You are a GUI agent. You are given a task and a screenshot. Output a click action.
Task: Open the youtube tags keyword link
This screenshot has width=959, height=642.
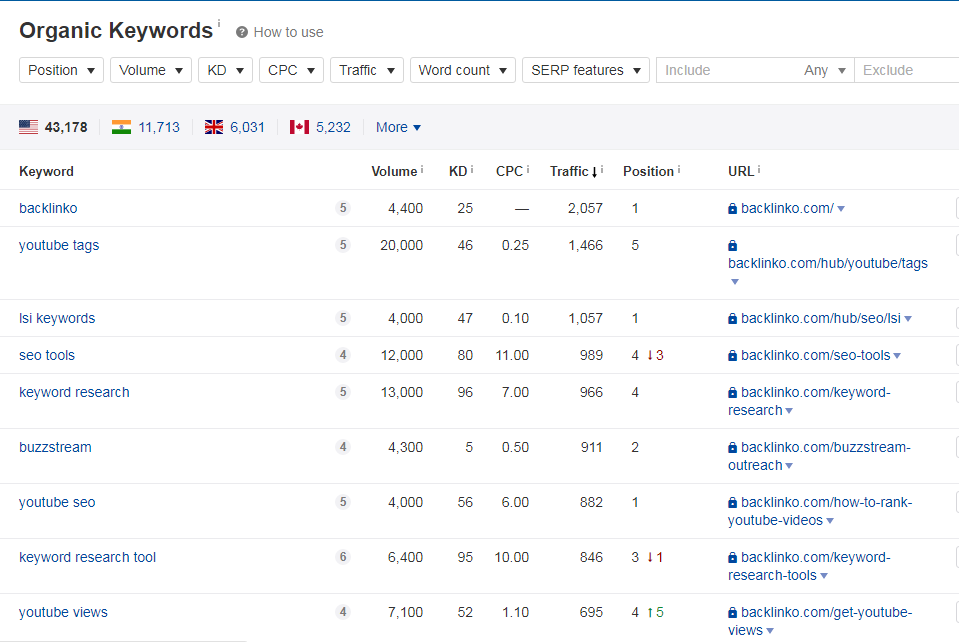[59, 245]
